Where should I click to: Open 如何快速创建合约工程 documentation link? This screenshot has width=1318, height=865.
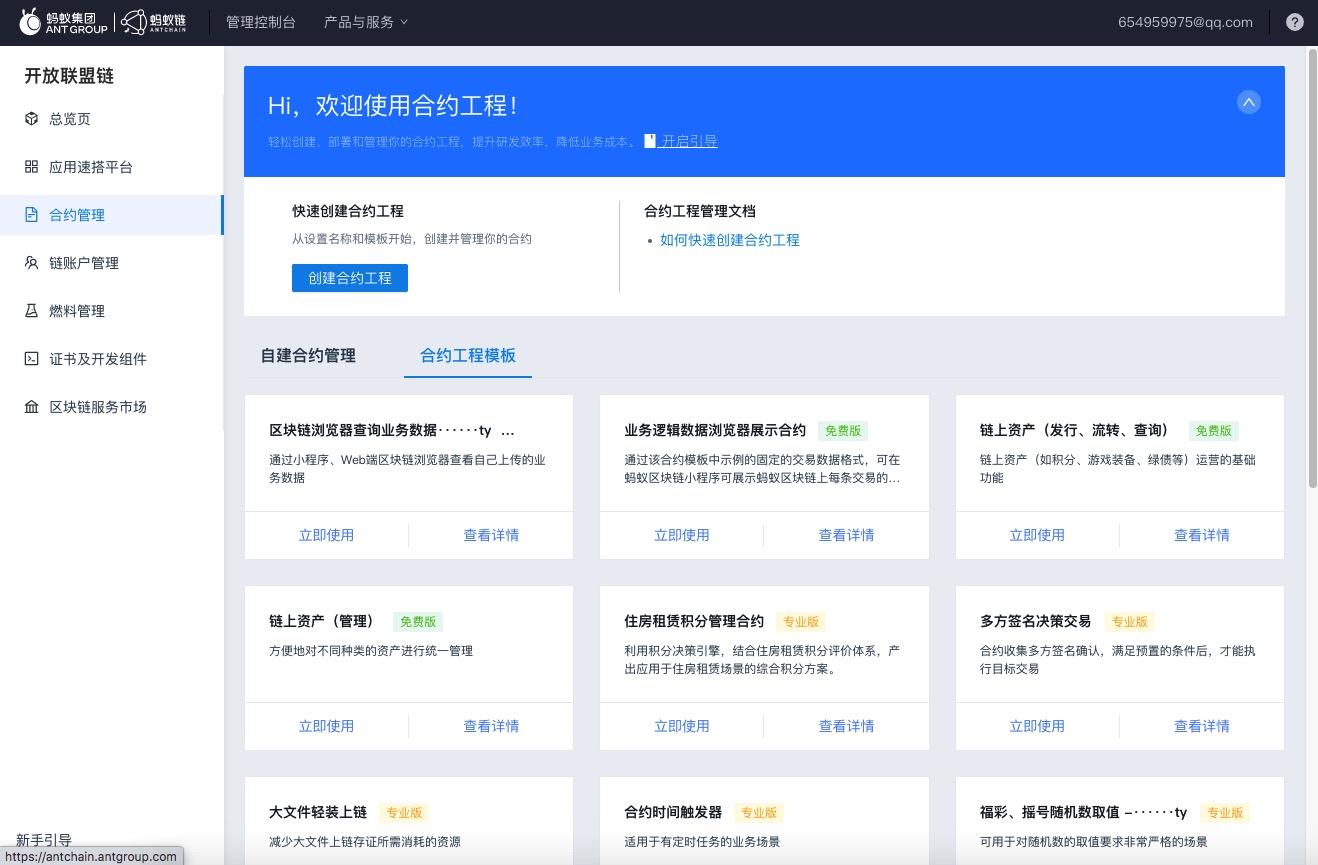coord(730,240)
